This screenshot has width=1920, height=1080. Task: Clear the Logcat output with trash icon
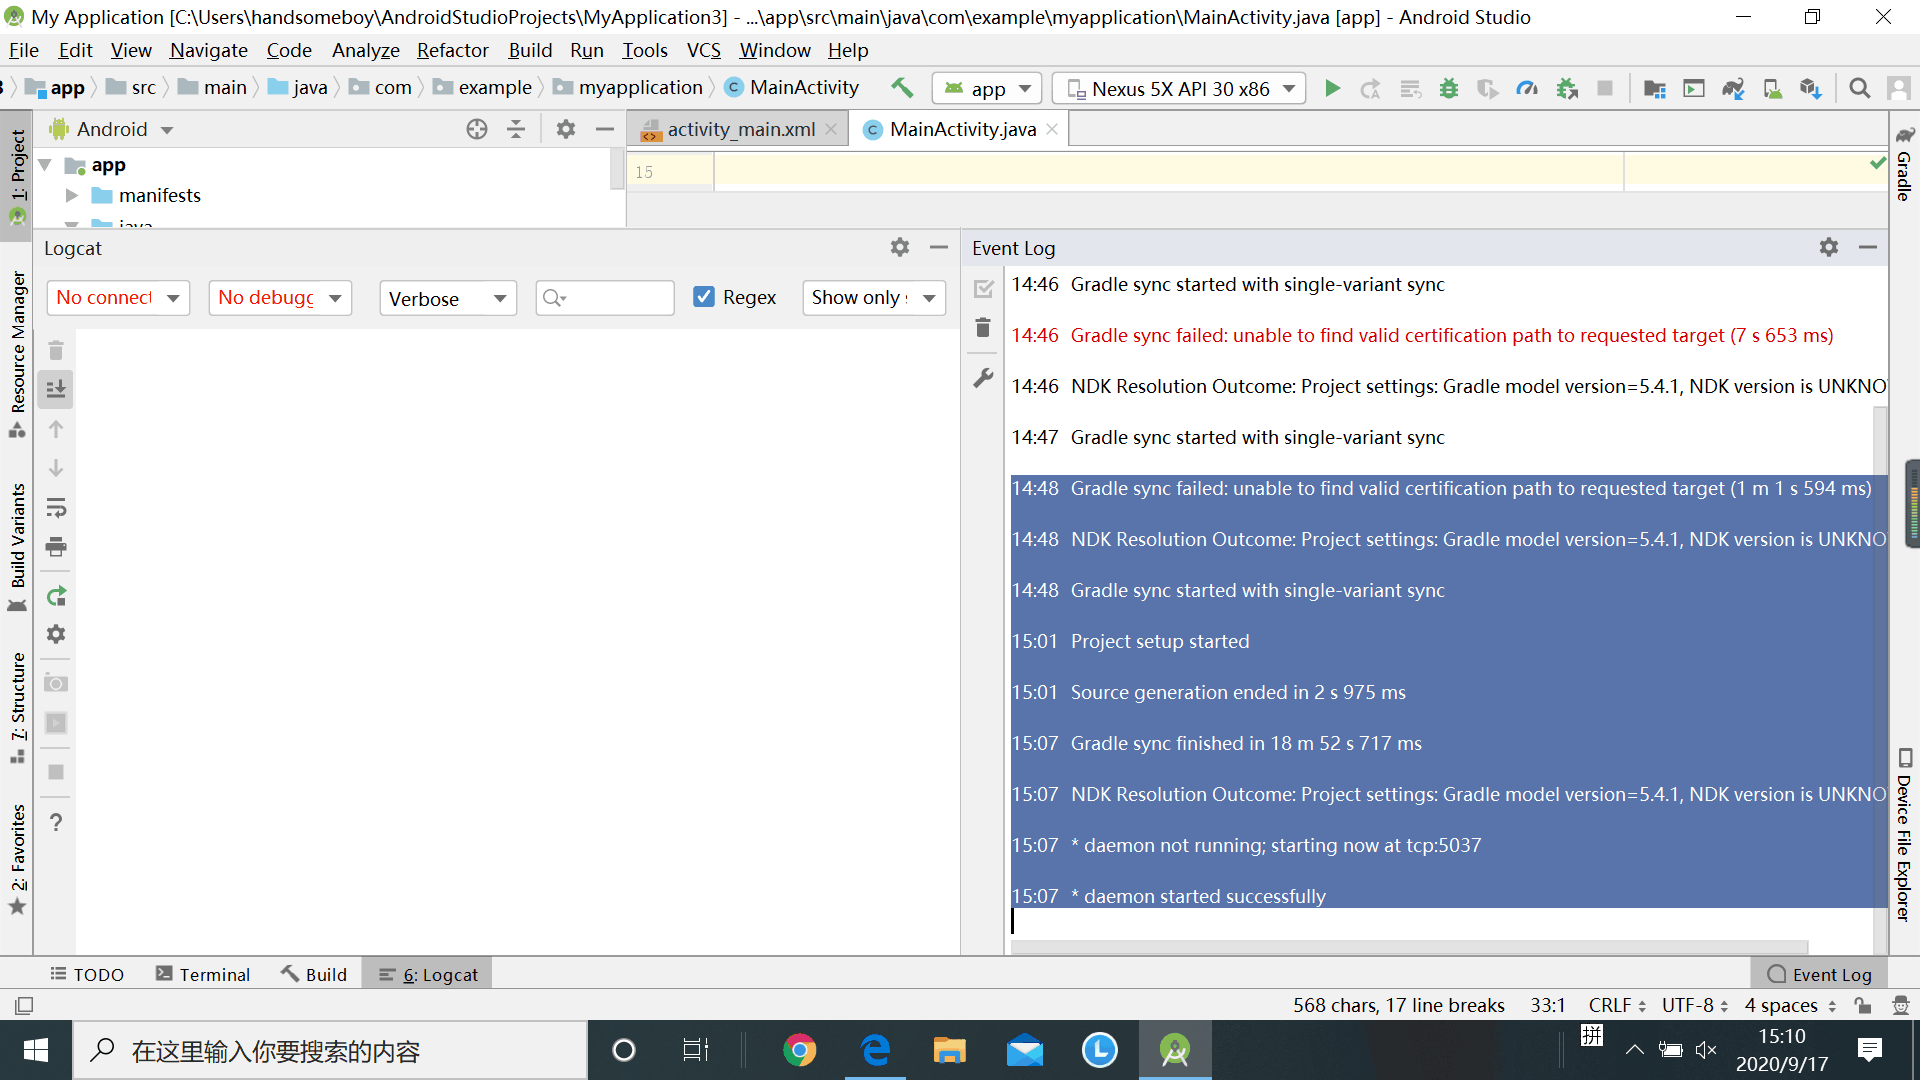tap(56, 350)
